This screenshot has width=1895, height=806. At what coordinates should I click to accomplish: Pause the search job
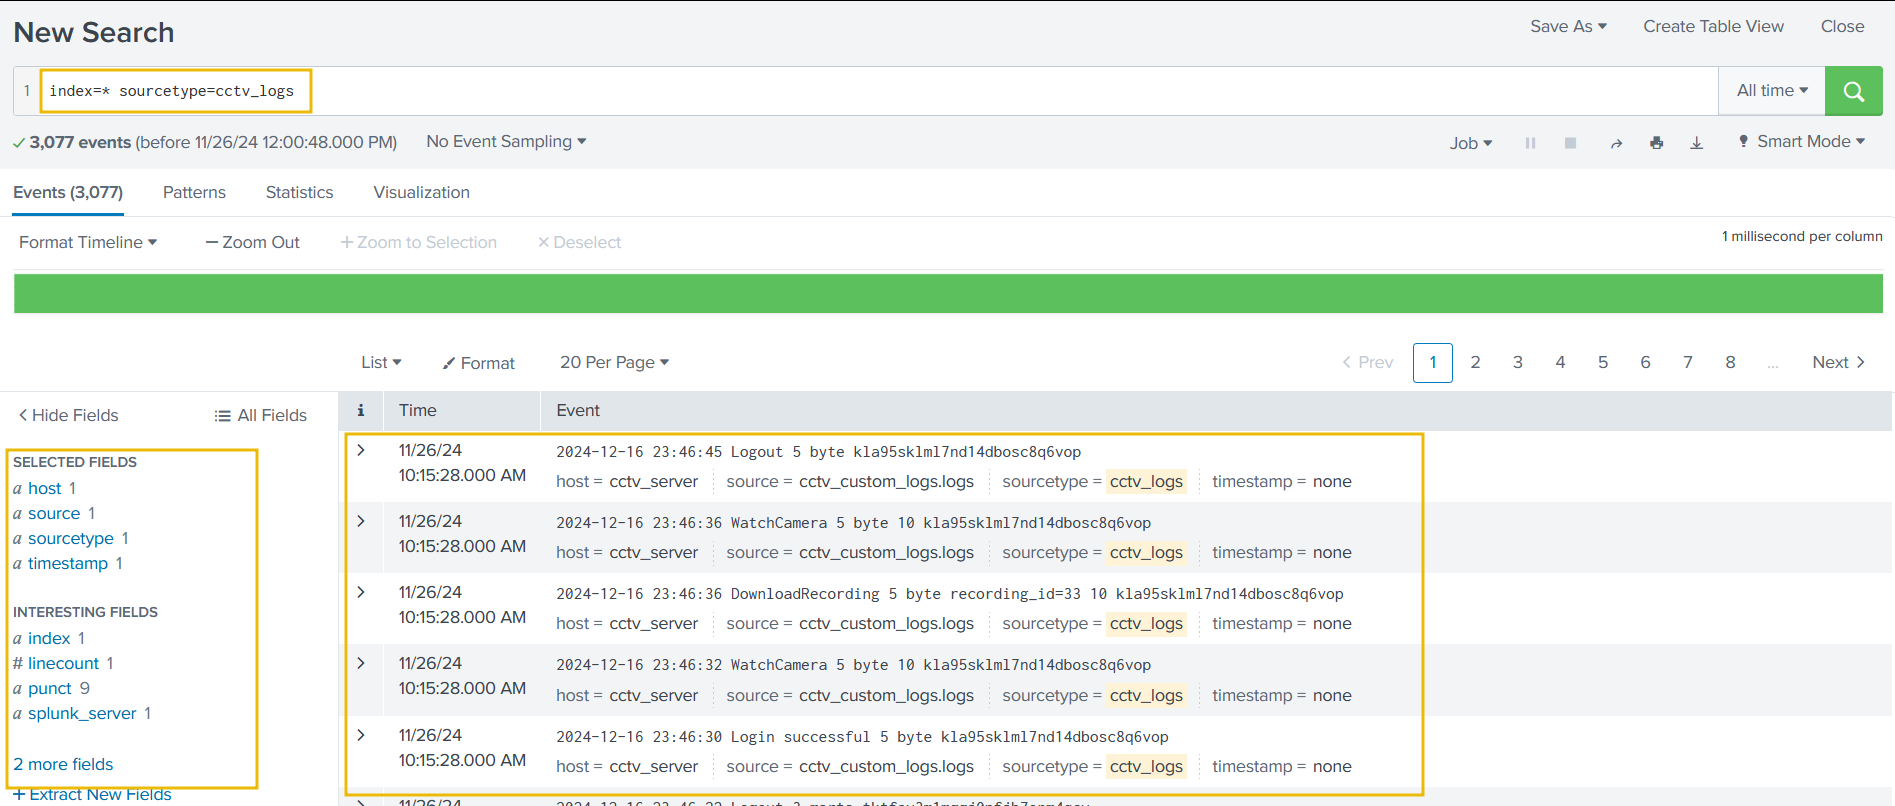1530,143
